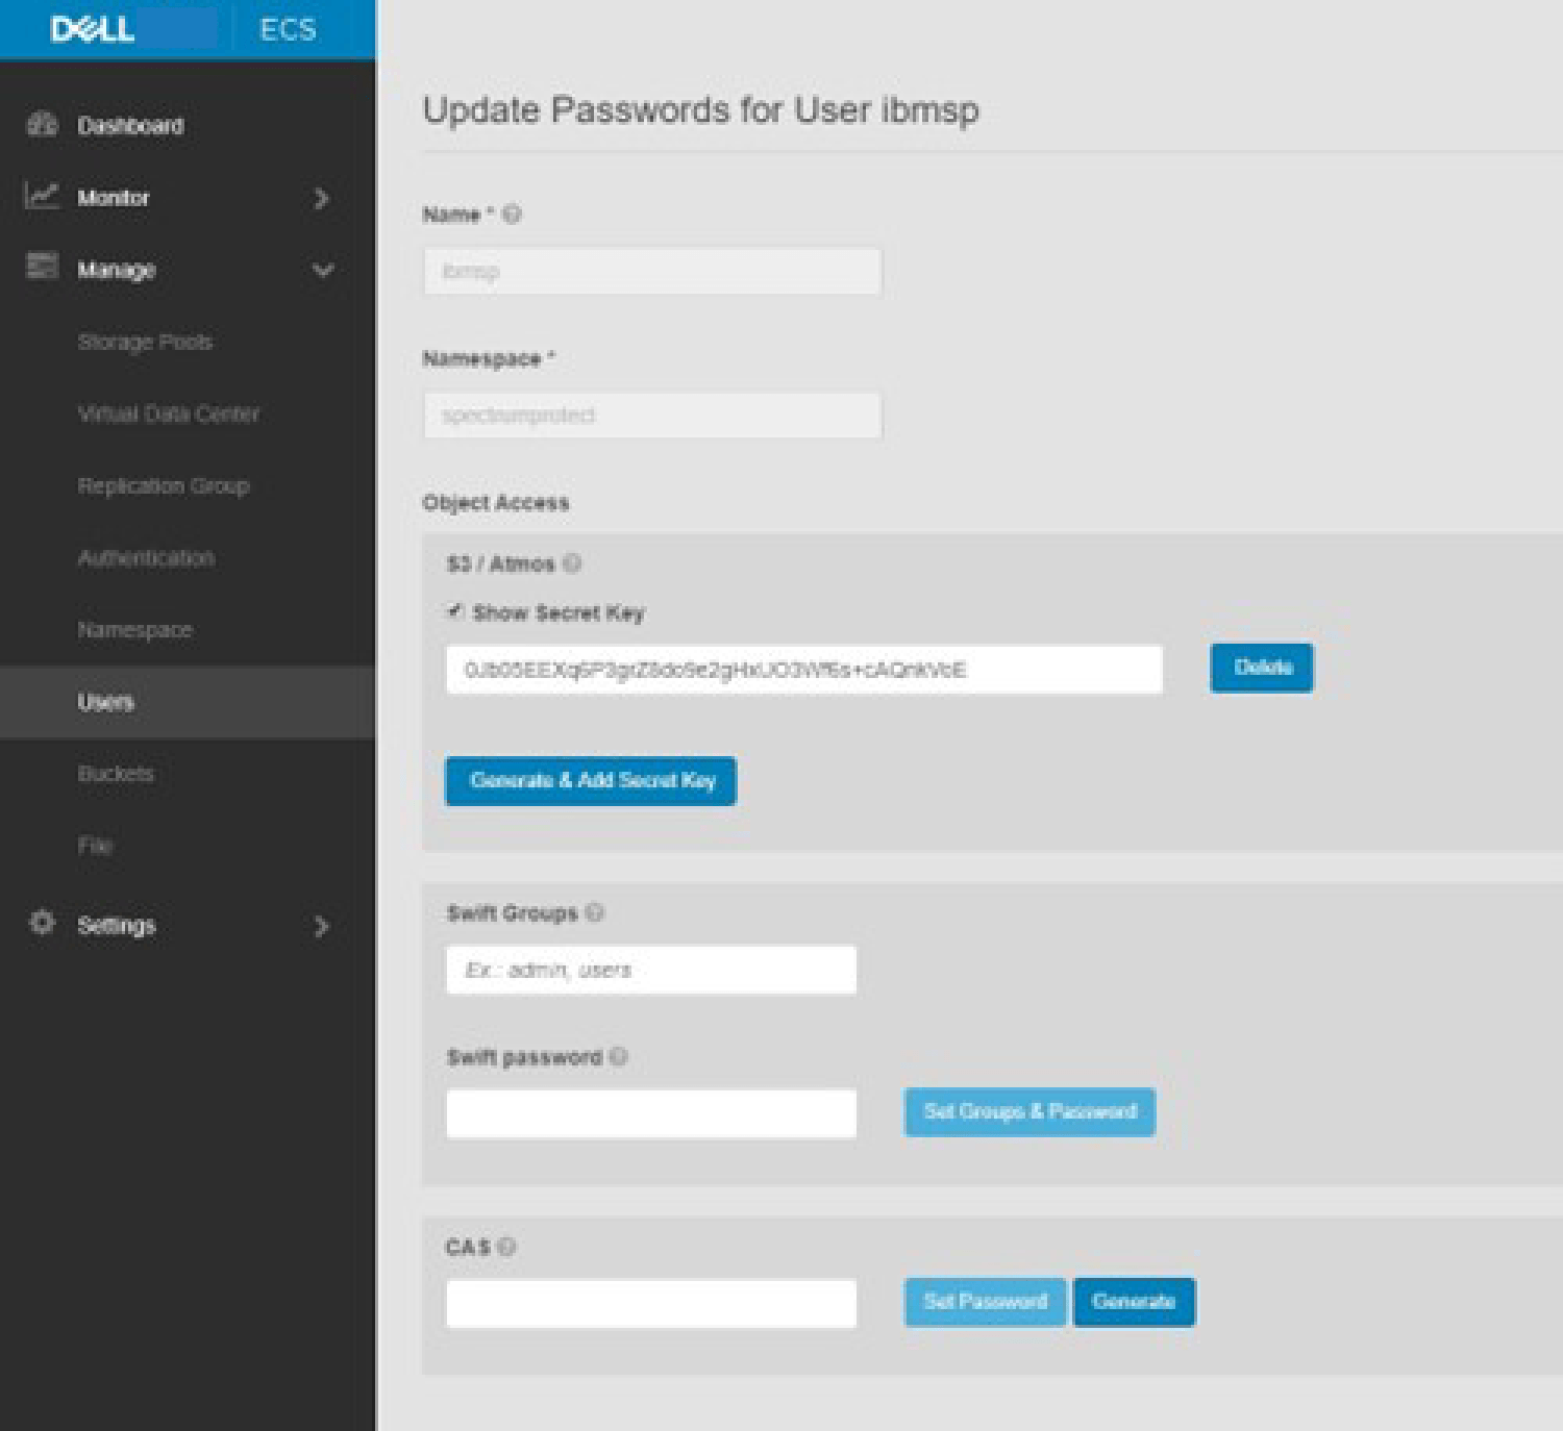Image resolution: width=1563 pixels, height=1432 pixels.
Task: Click Set Groups & Password button
Action: coord(1029,1111)
